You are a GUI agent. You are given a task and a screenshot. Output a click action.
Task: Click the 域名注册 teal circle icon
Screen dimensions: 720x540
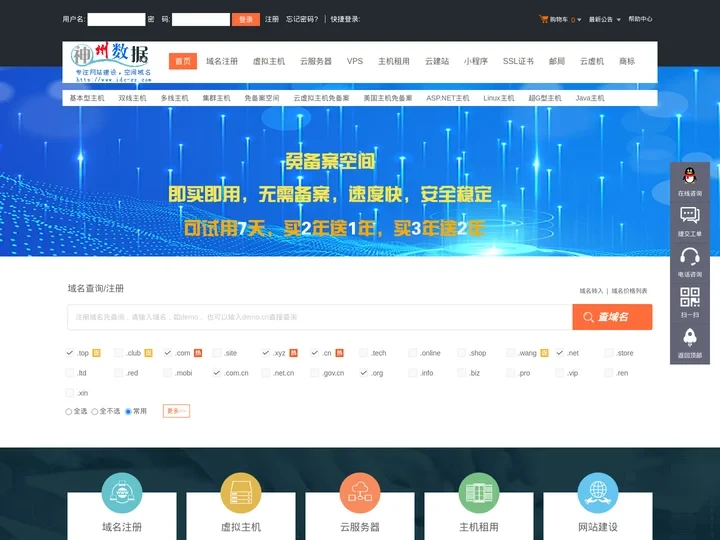122,493
